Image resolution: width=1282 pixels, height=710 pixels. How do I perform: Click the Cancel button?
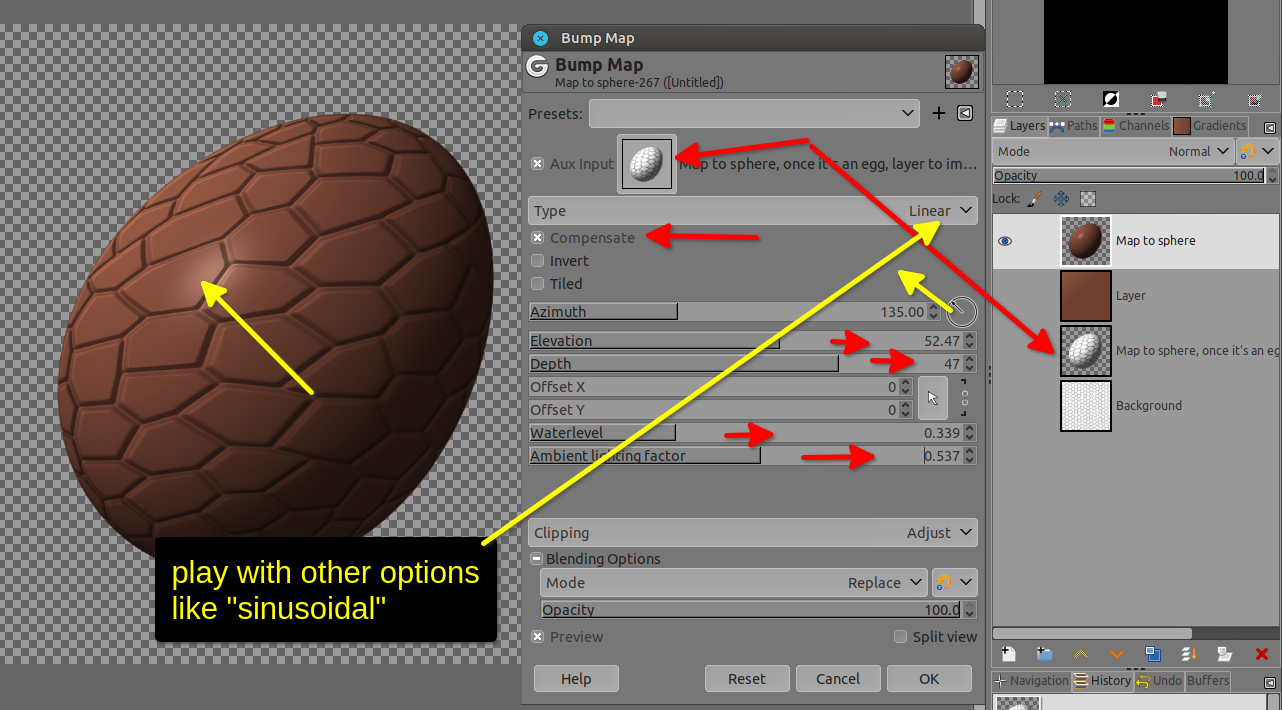point(838,678)
